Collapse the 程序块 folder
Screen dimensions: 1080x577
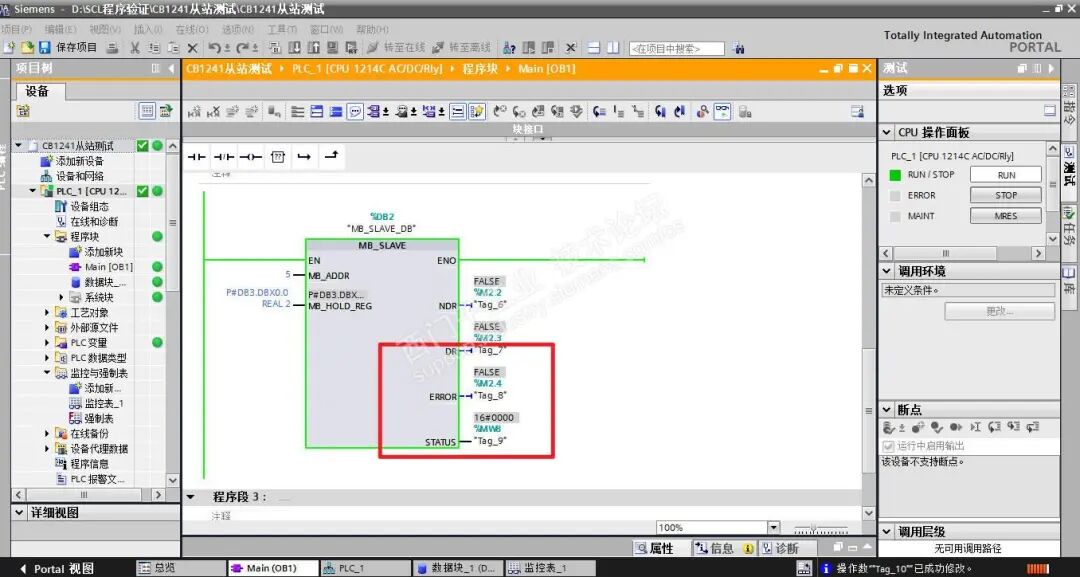click(47, 237)
